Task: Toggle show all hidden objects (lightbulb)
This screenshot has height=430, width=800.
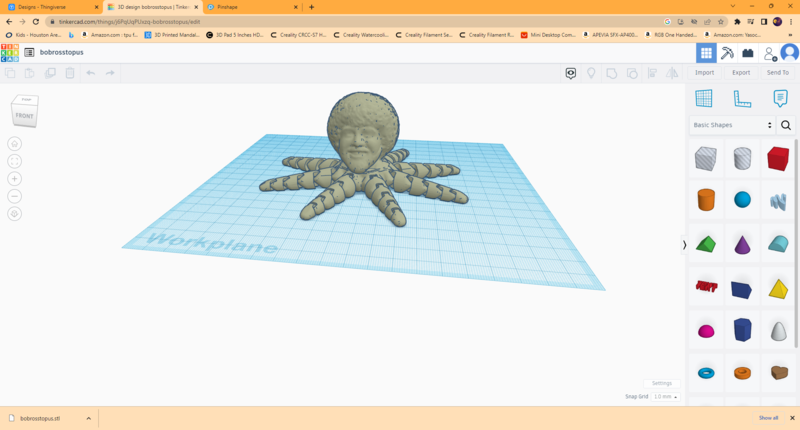Action: coord(591,73)
